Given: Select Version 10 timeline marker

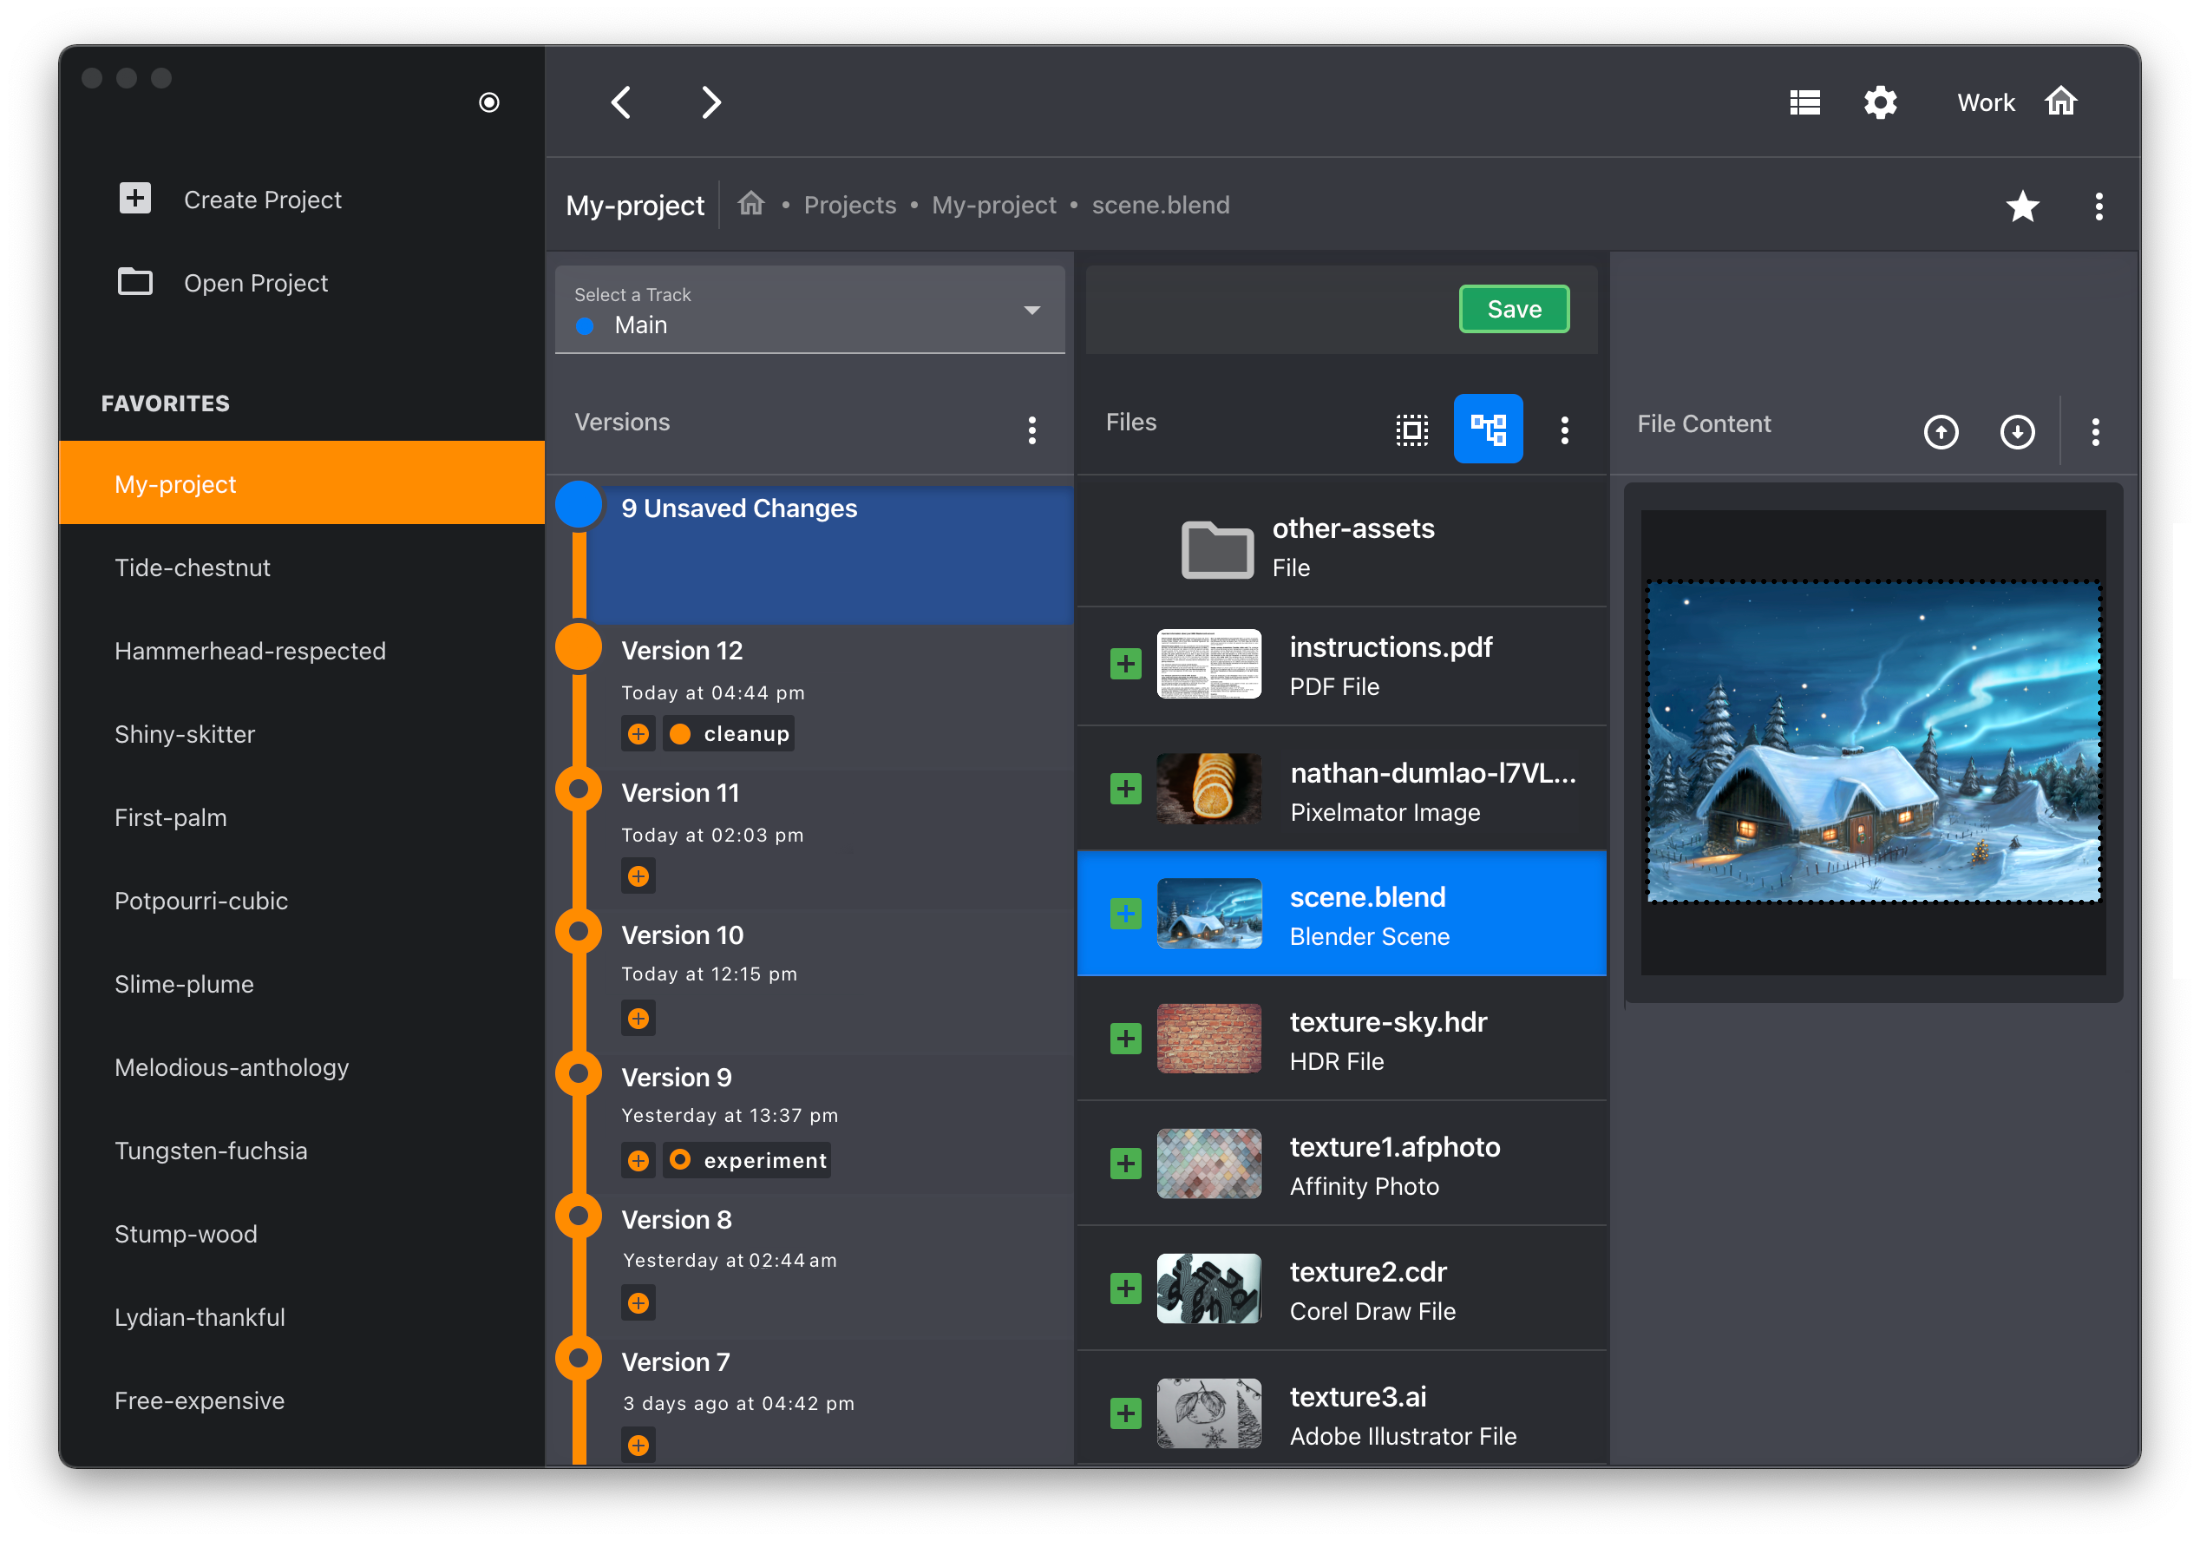Looking at the screenshot, I should click(578, 931).
